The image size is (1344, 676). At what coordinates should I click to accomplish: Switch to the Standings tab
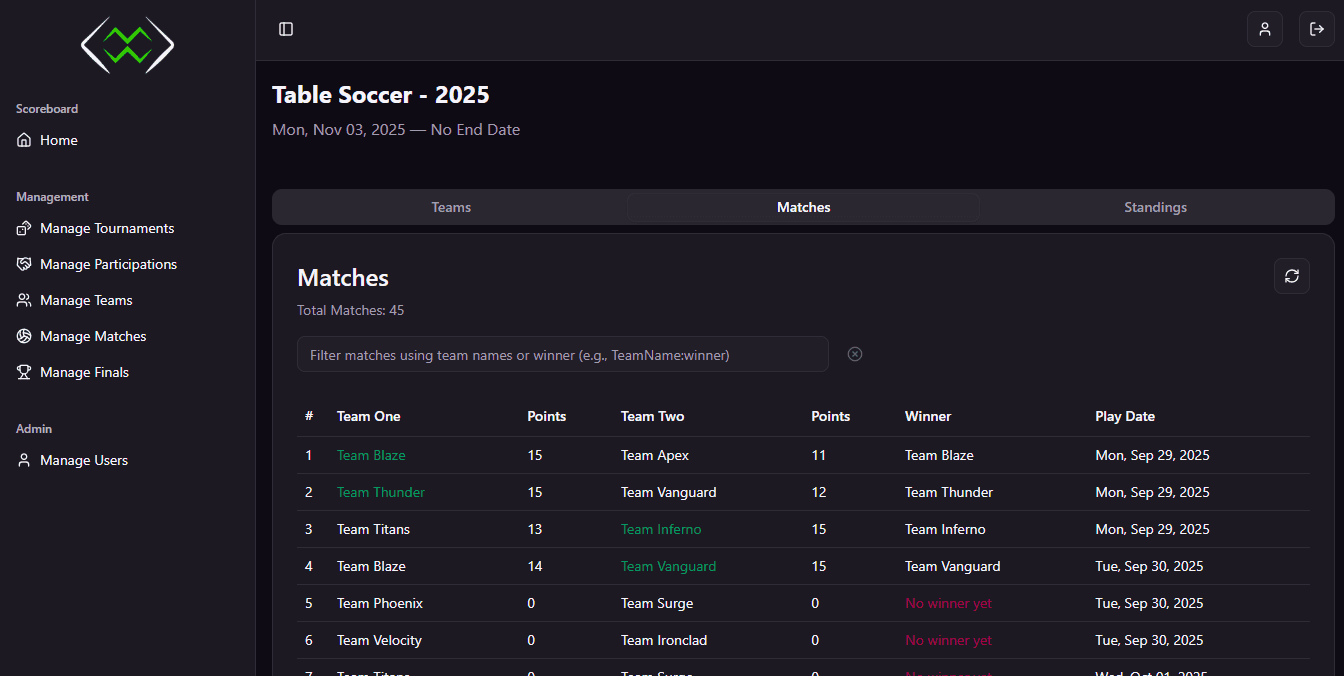click(x=1155, y=207)
